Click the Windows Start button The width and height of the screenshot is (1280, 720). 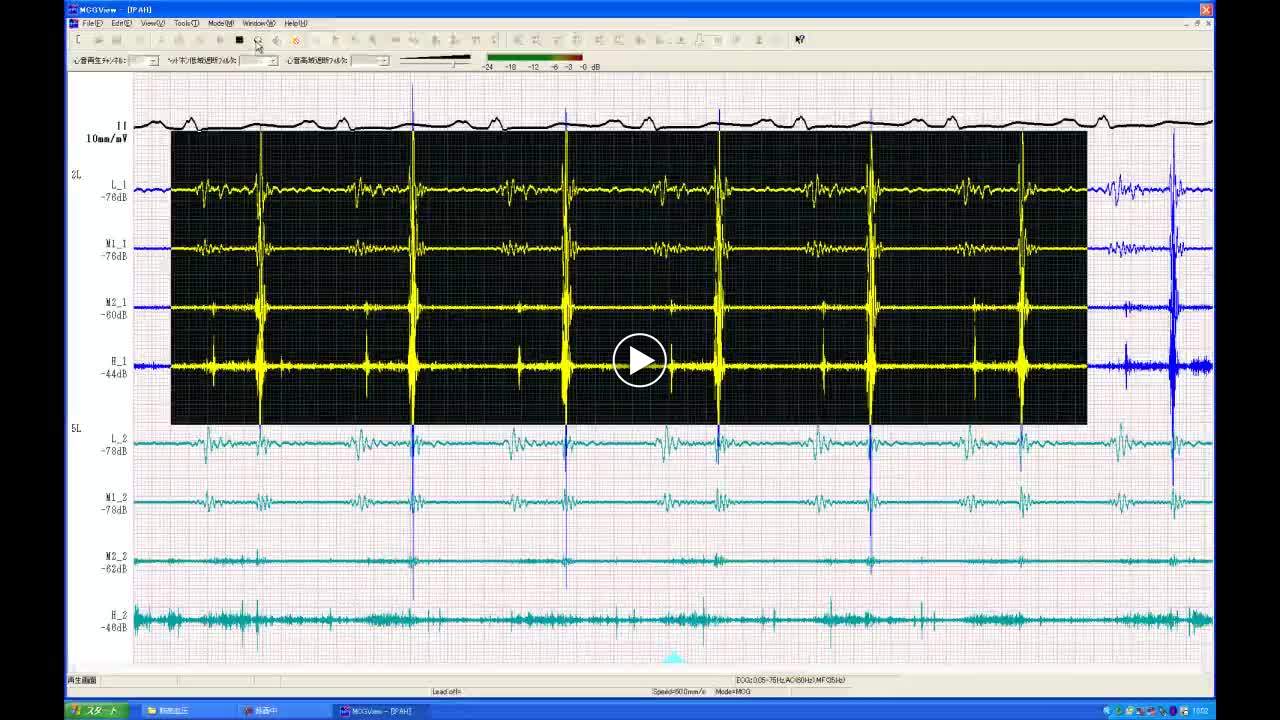tap(95, 711)
